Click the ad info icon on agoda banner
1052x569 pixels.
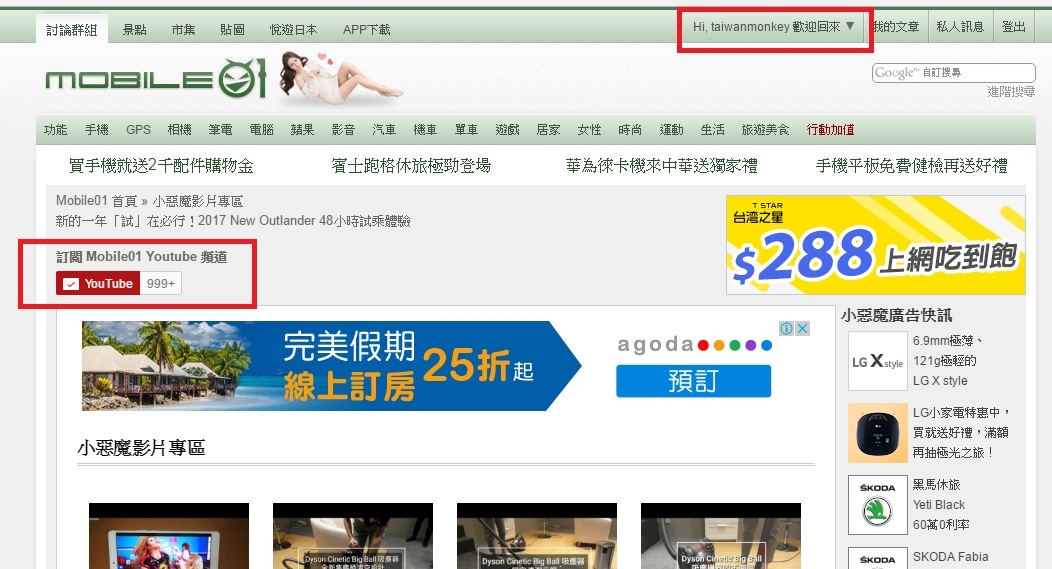point(786,328)
